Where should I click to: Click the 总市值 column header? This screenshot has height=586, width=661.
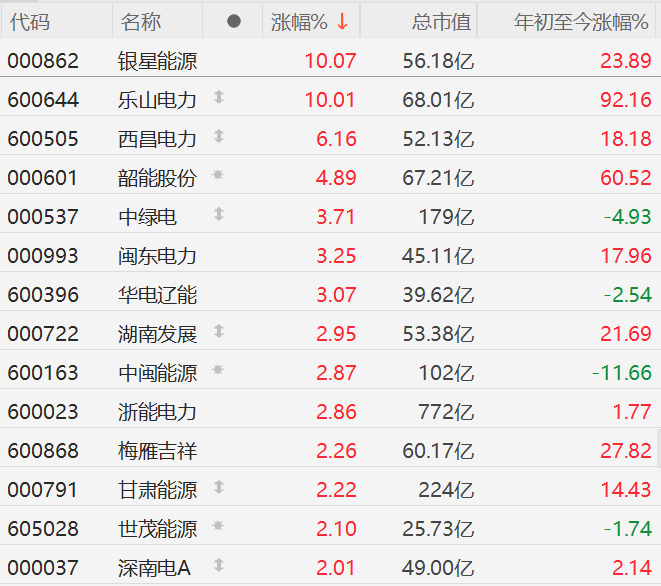[441, 22]
